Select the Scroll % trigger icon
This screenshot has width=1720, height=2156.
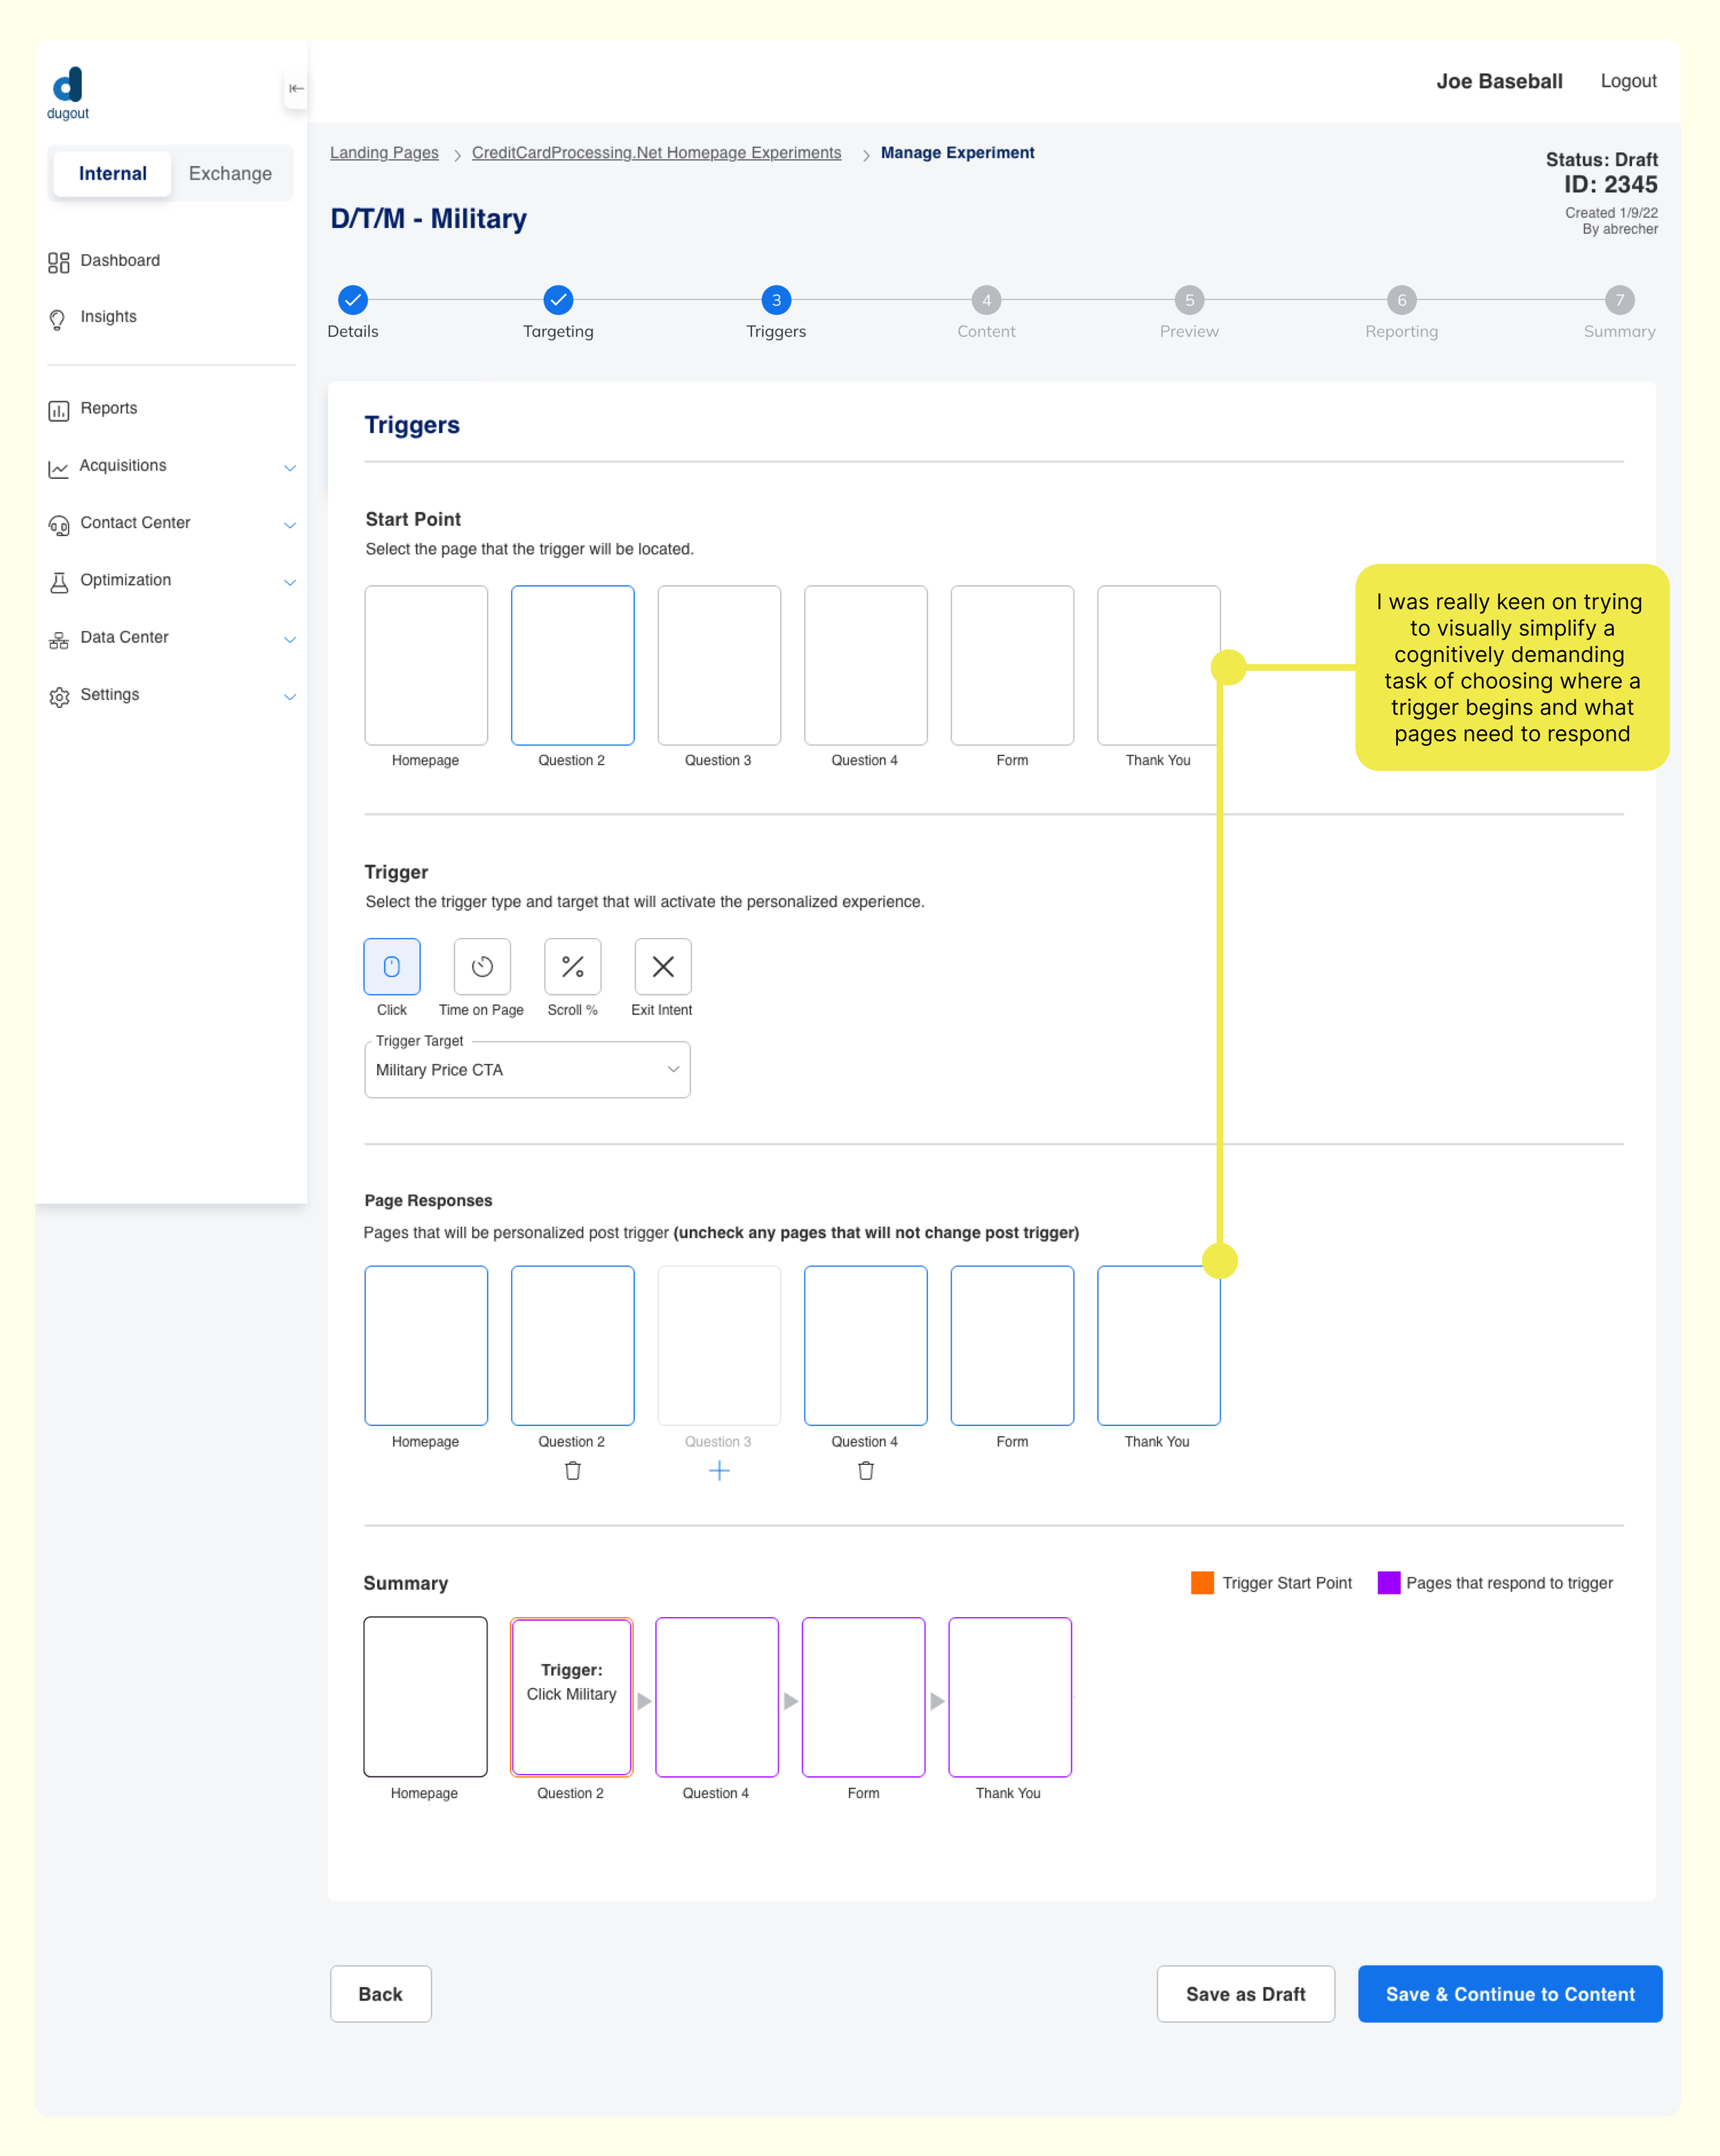pos(572,966)
